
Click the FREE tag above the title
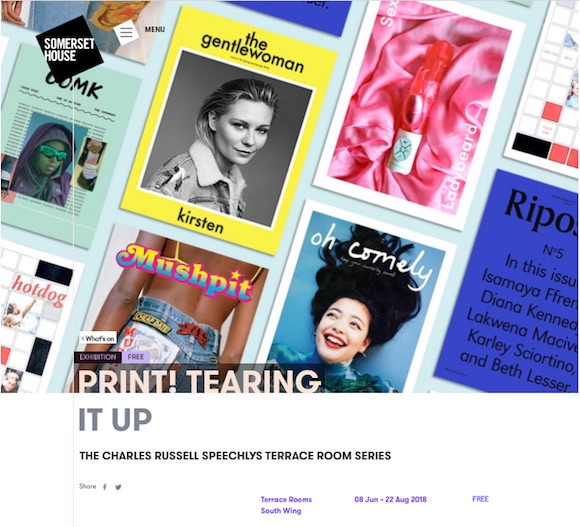135,357
